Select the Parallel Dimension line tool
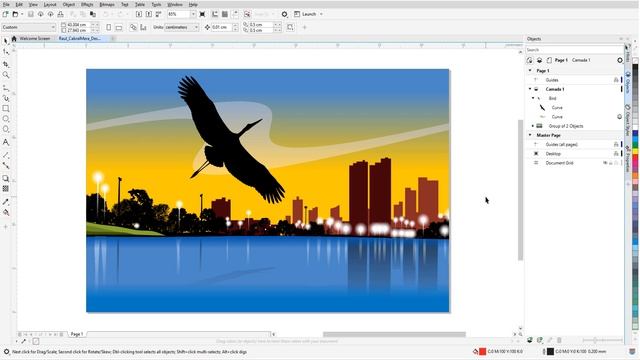Image resolution: width=640 pixels, height=360 pixels. click(6, 156)
